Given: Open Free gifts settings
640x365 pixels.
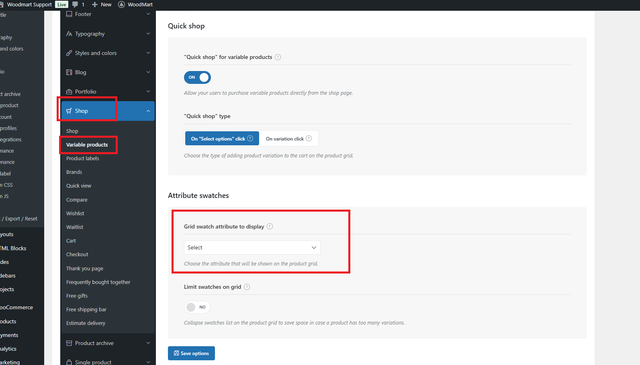Looking at the screenshot, I should click(77, 296).
